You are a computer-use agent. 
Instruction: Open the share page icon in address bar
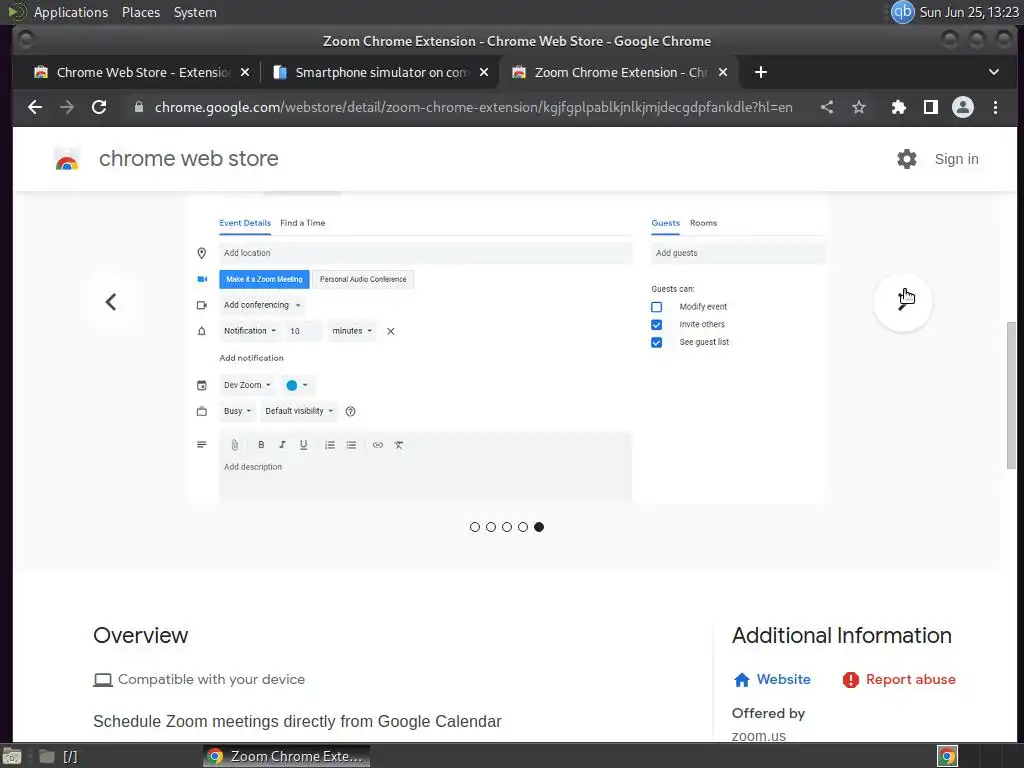pos(827,107)
